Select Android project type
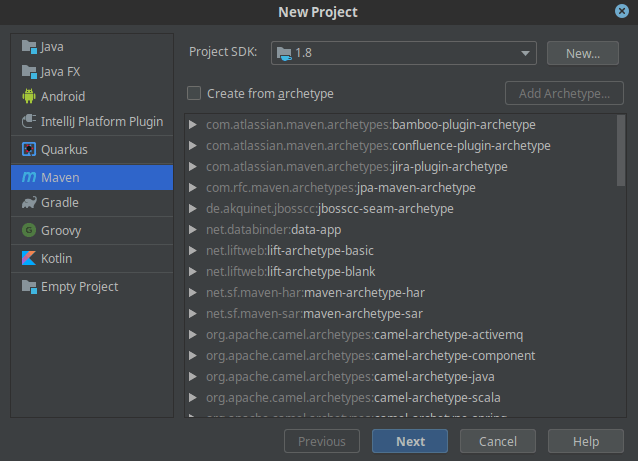 point(92,96)
